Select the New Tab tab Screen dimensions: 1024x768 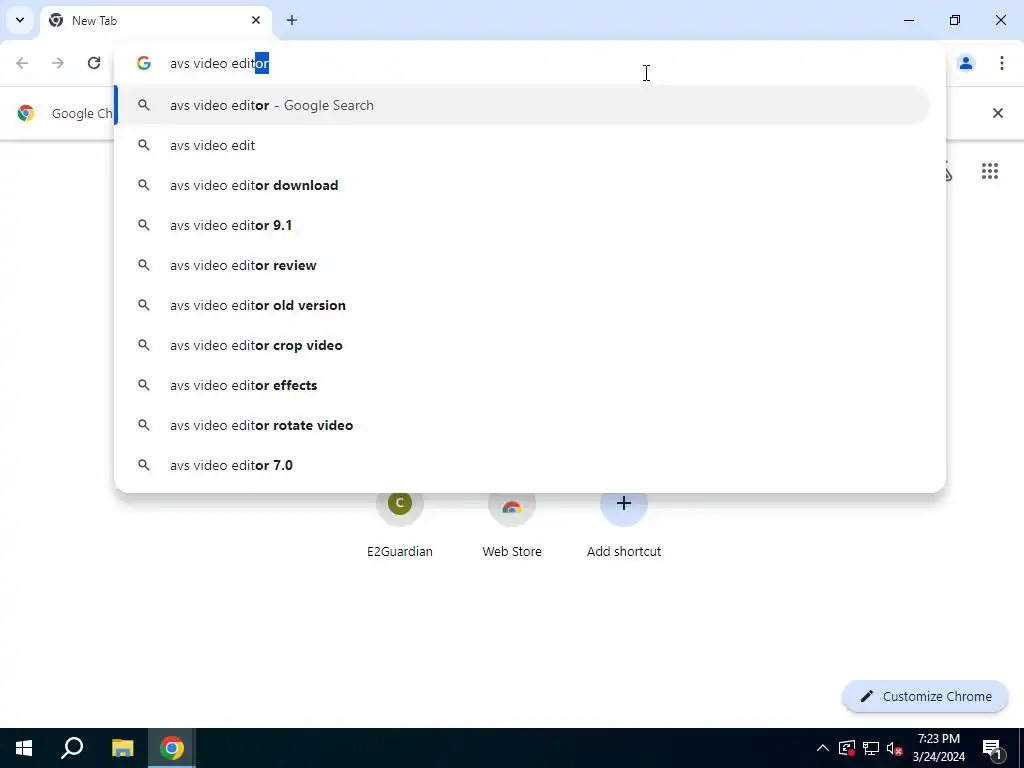point(155,20)
